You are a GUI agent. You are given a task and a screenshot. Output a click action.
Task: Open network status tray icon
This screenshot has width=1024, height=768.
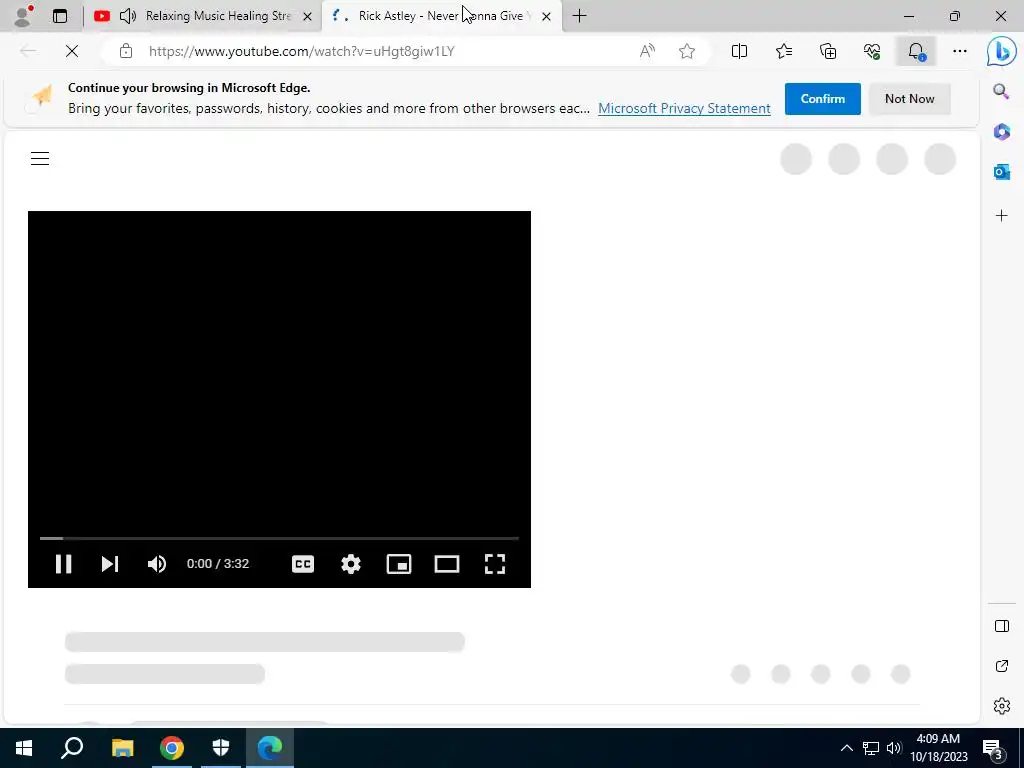[871, 748]
